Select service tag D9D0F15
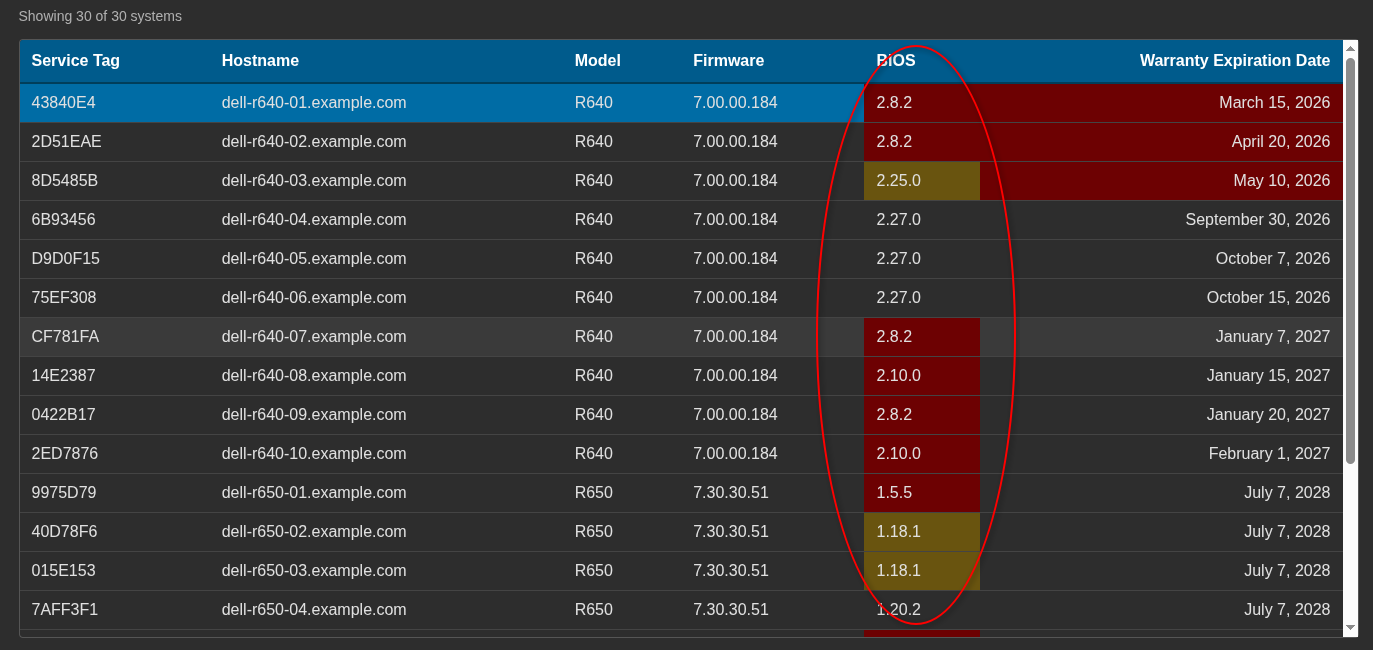Screen dimensions: 1373x650 click(66, 259)
